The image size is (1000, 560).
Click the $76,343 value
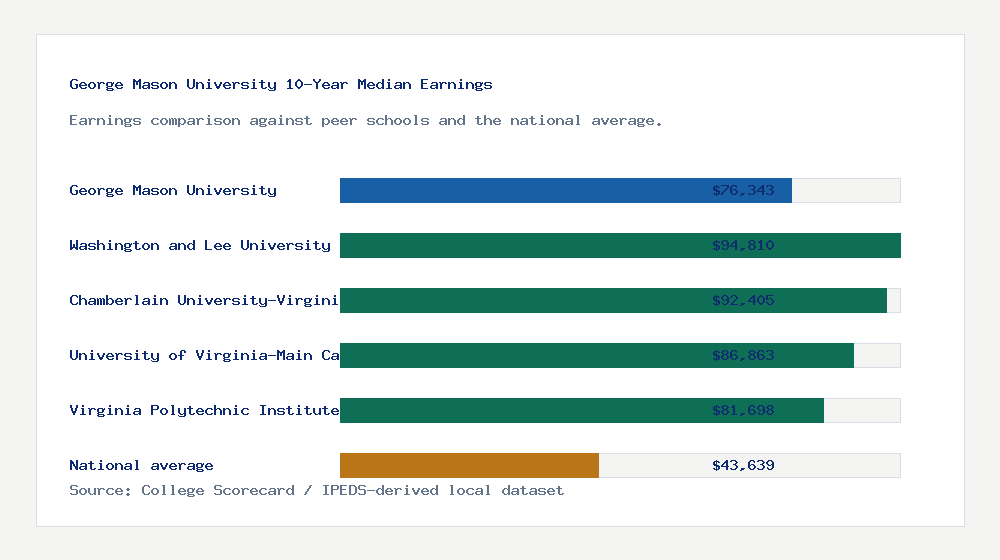coord(743,190)
